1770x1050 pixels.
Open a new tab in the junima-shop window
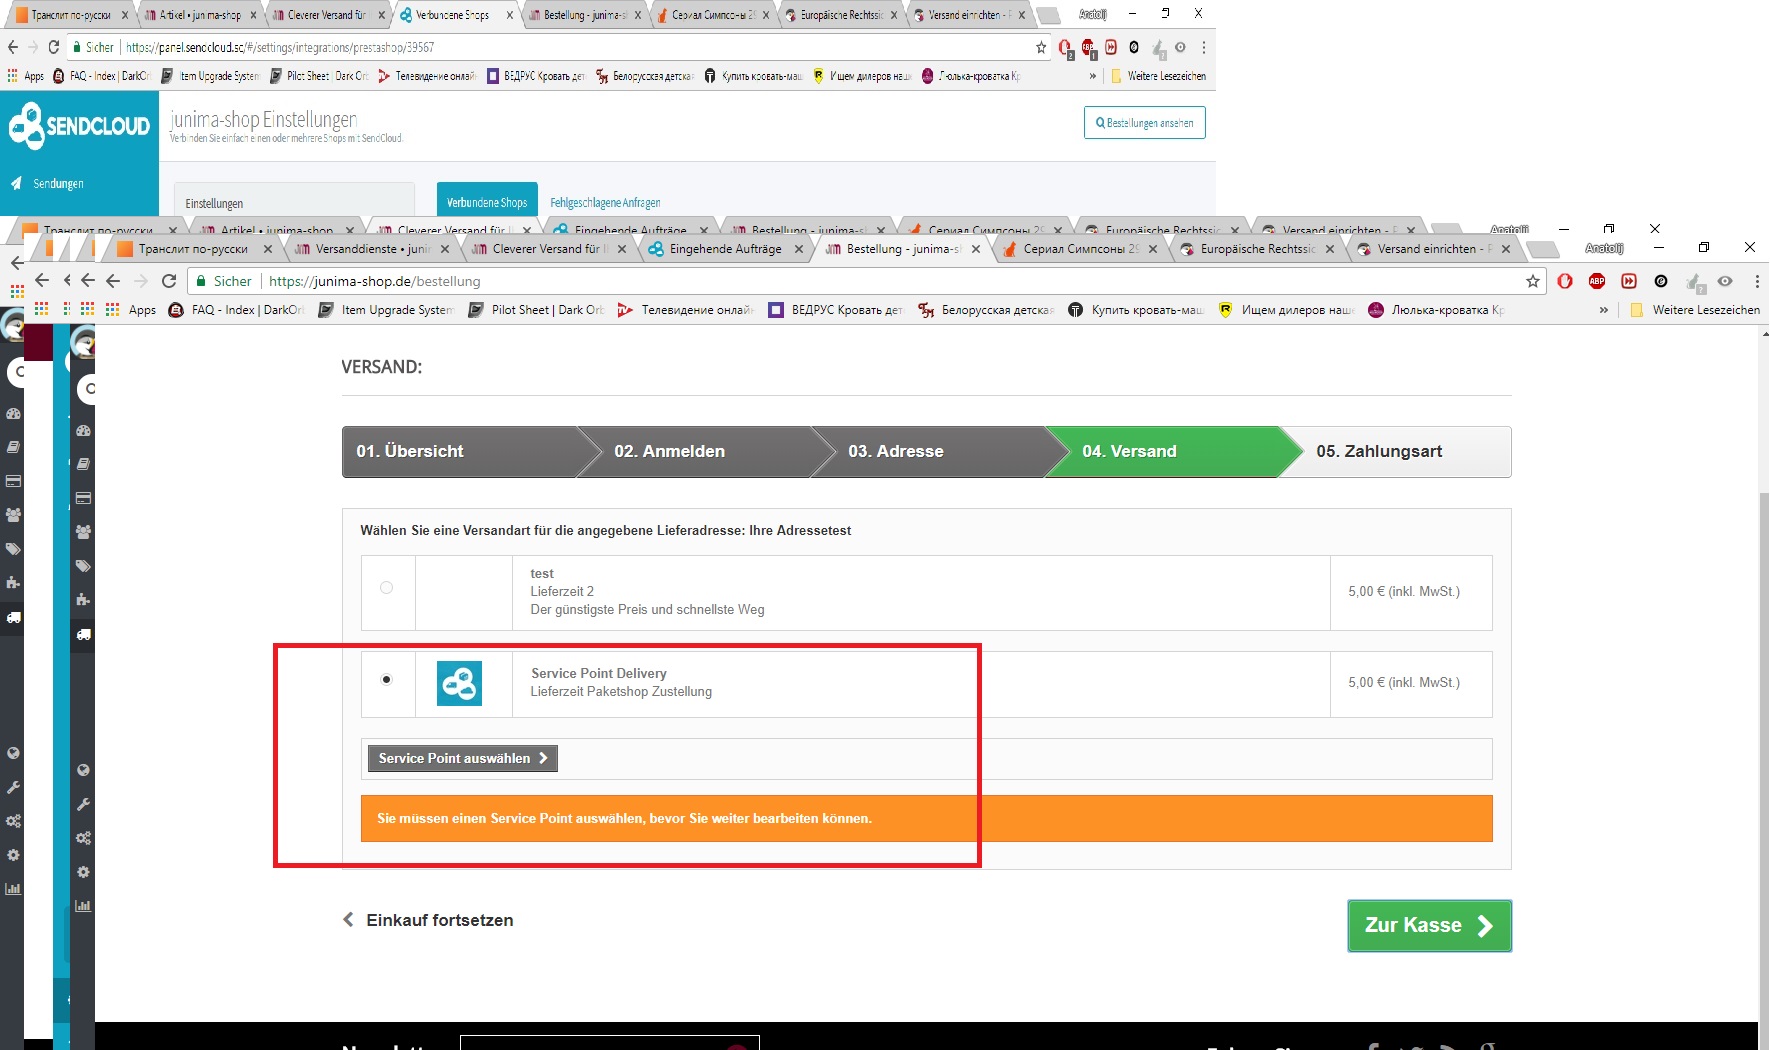(1544, 249)
